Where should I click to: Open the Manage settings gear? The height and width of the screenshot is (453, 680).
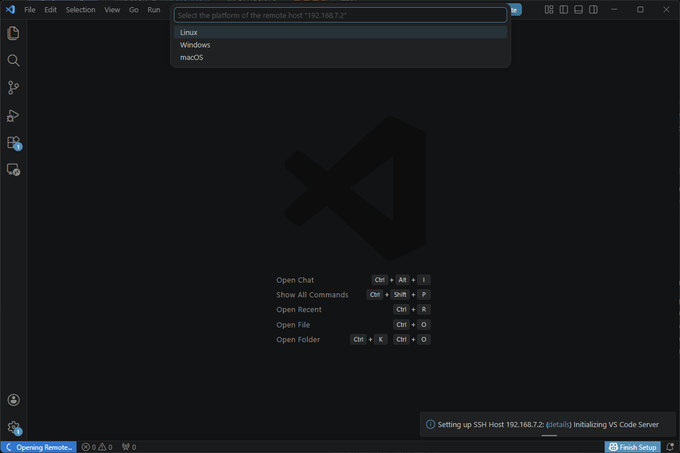(x=13, y=427)
